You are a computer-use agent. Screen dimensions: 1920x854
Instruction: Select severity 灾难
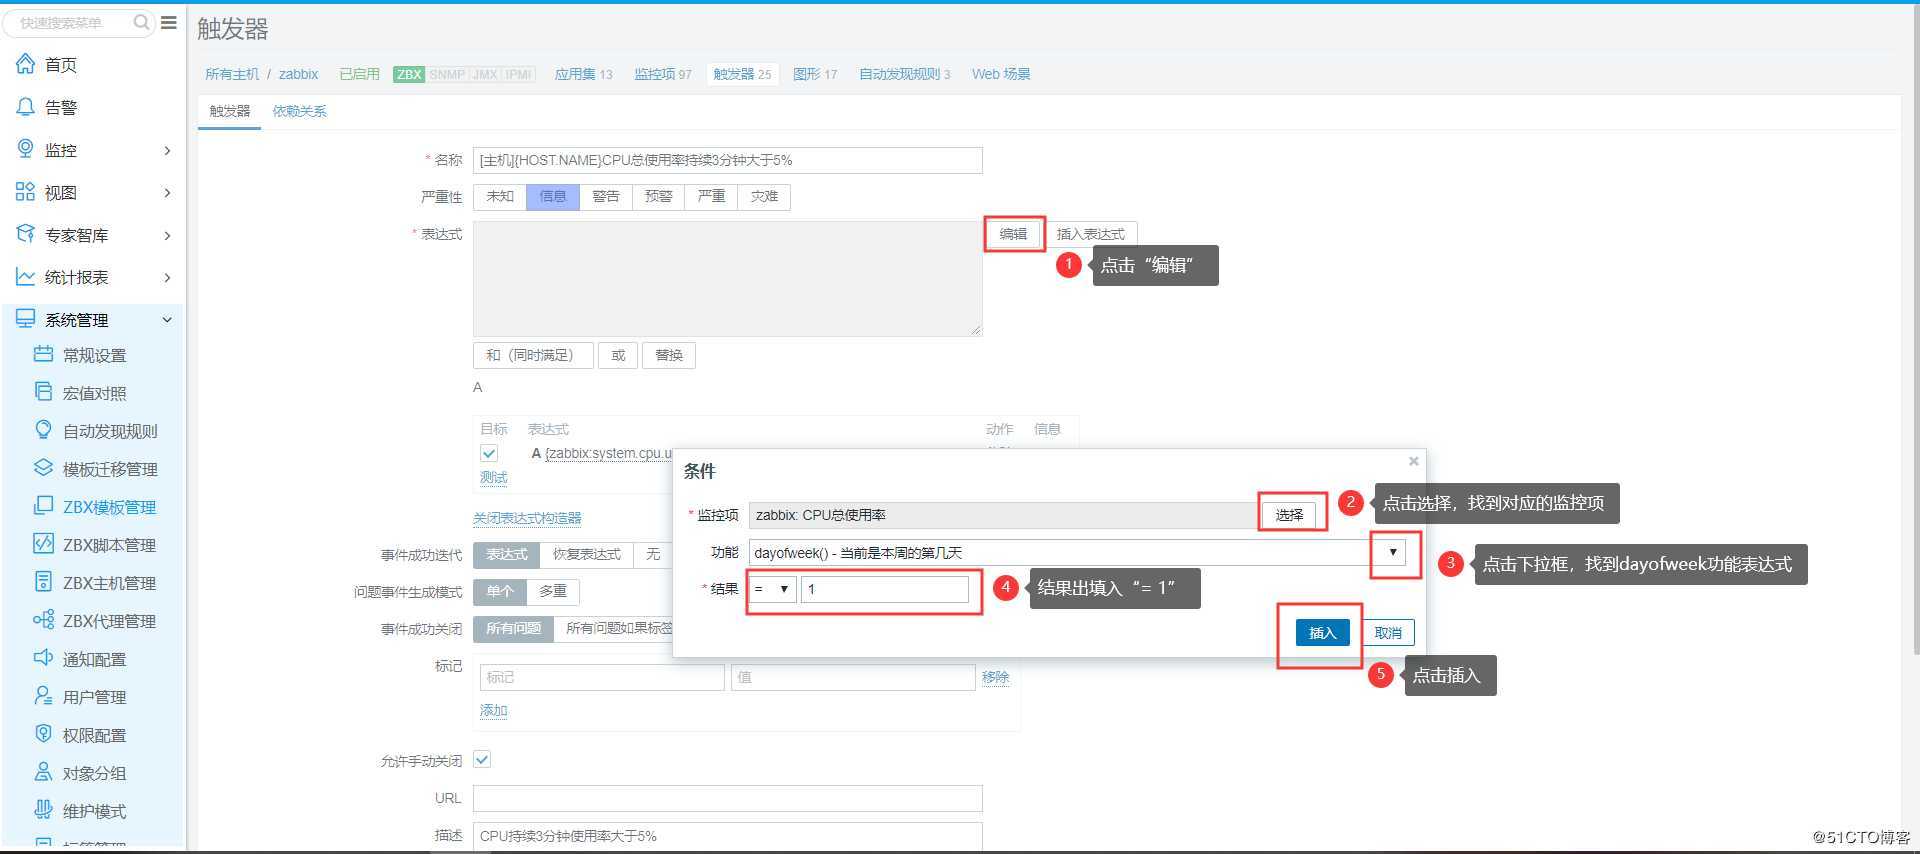pyautogui.click(x=764, y=196)
